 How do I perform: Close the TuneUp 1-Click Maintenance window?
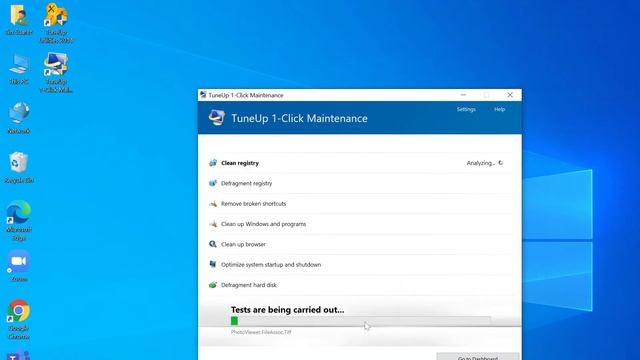tap(510, 95)
